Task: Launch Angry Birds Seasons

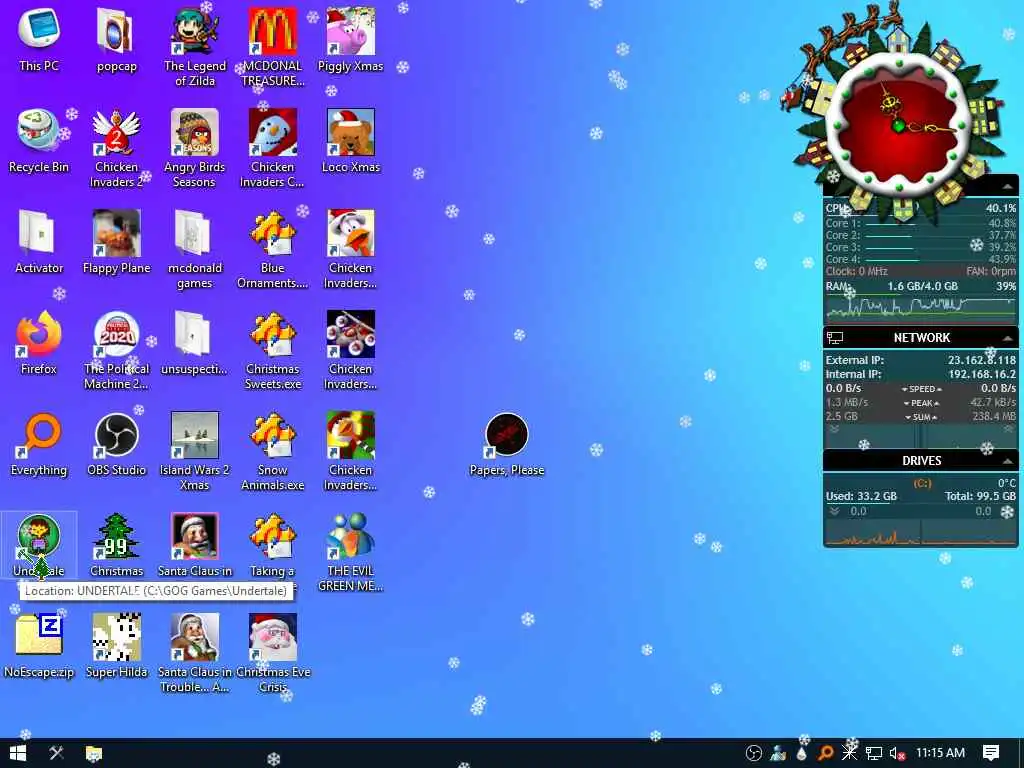Action: 195,148
